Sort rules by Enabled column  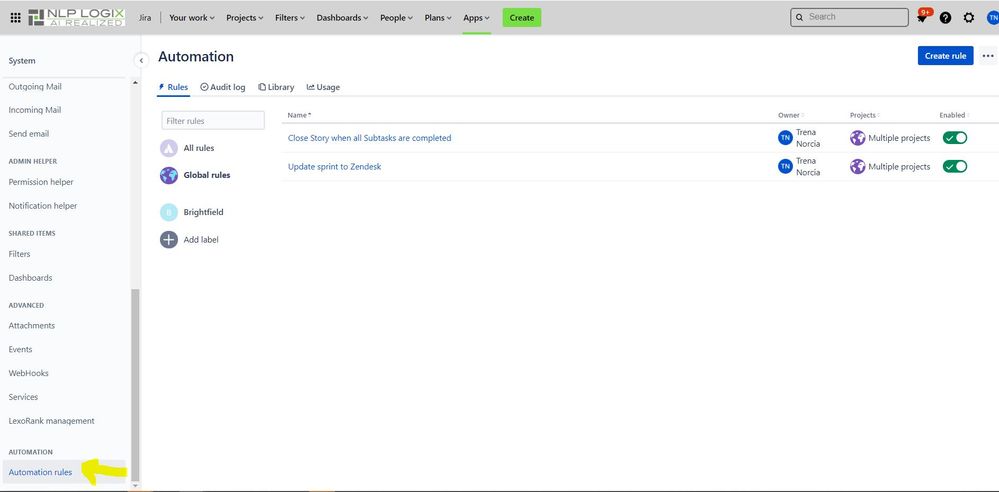coord(954,115)
